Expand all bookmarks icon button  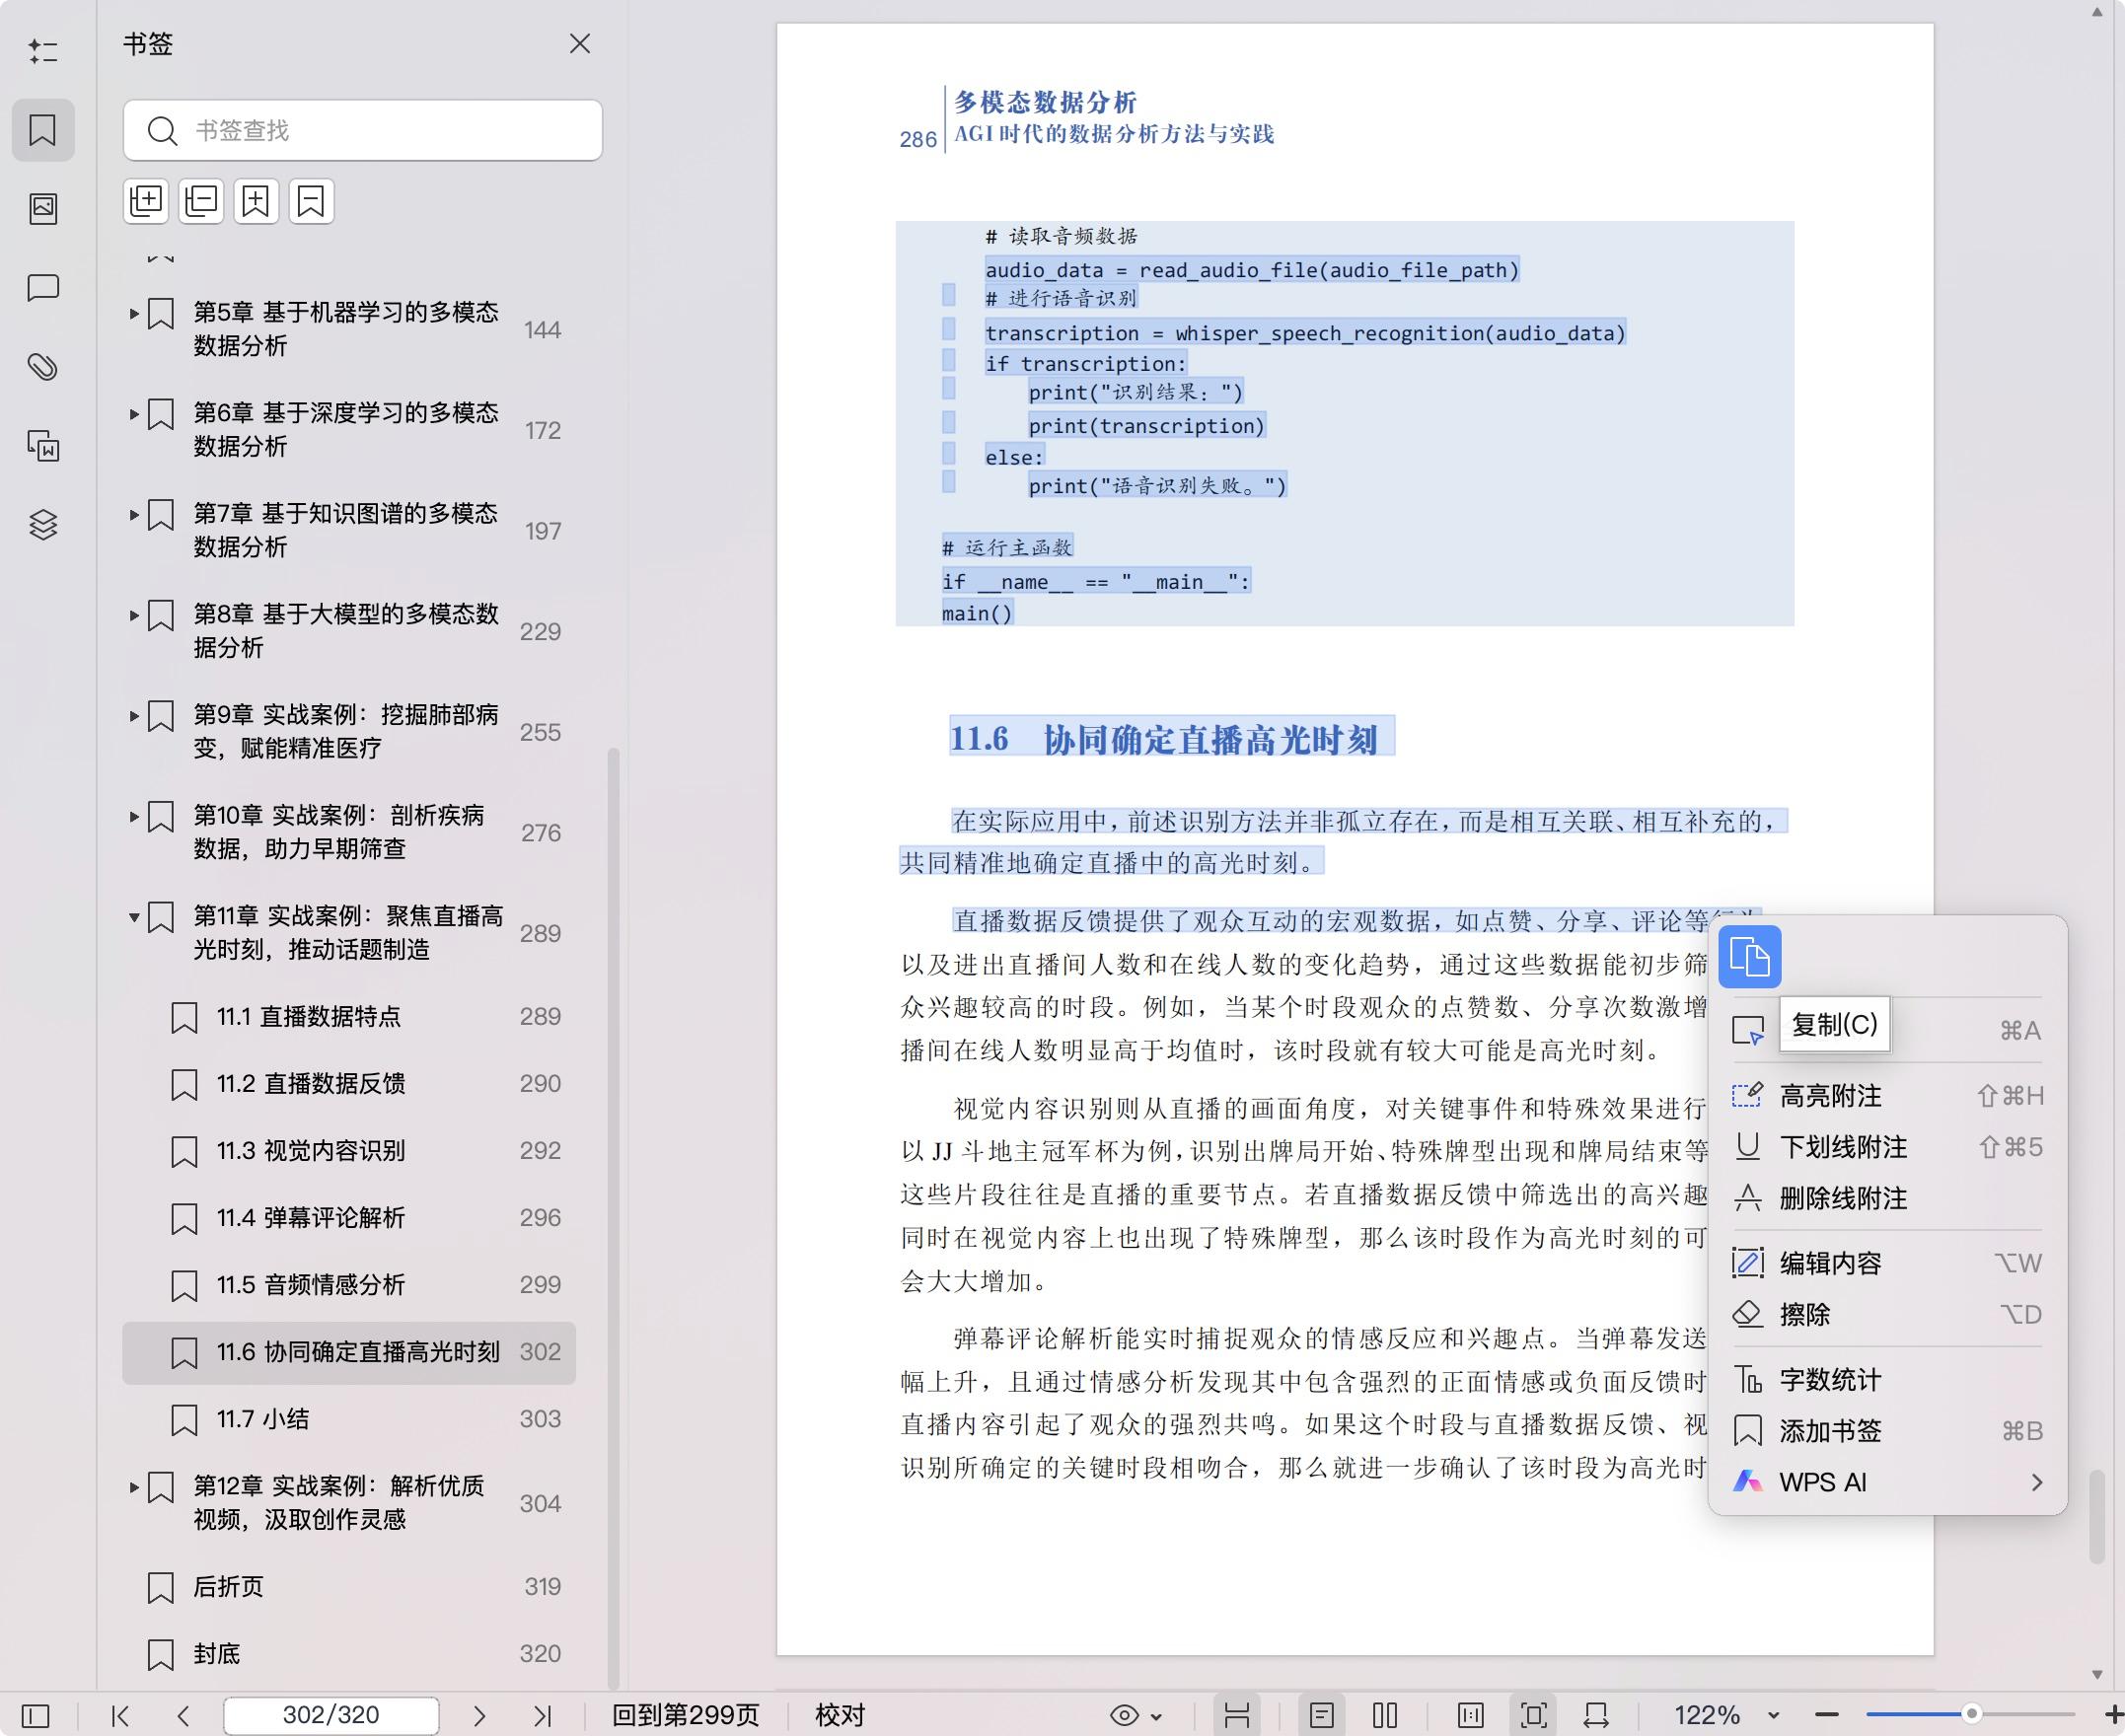[x=147, y=201]
